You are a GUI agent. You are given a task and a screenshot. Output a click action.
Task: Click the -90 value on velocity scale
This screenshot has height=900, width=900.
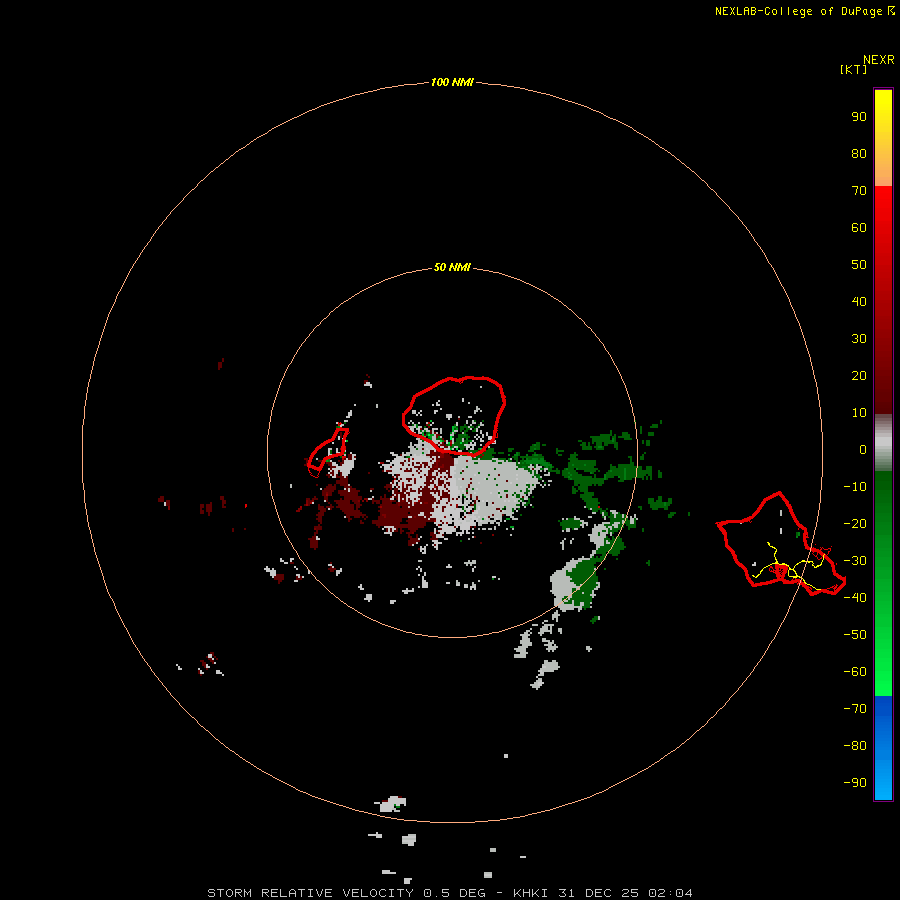(x=855, y=782)
